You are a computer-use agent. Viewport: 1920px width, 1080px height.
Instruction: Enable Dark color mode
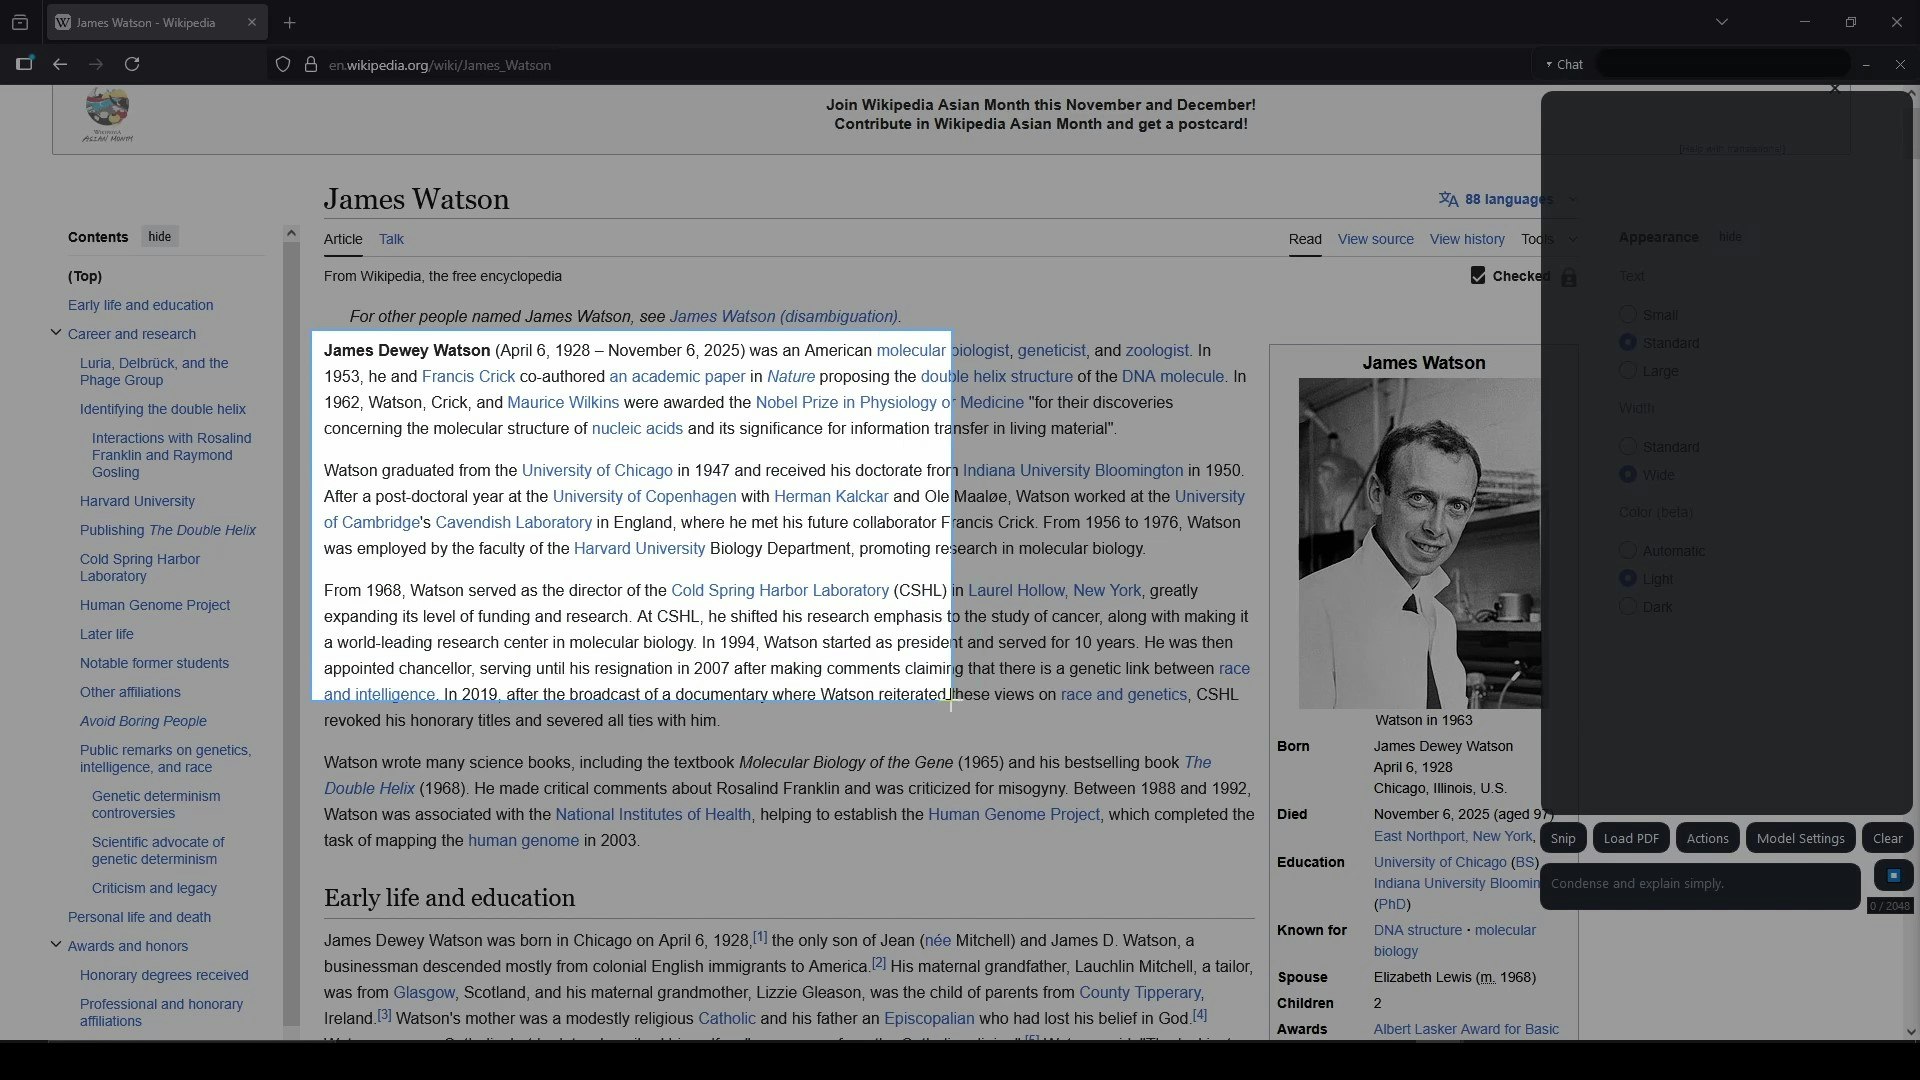tap(1628, 606)
